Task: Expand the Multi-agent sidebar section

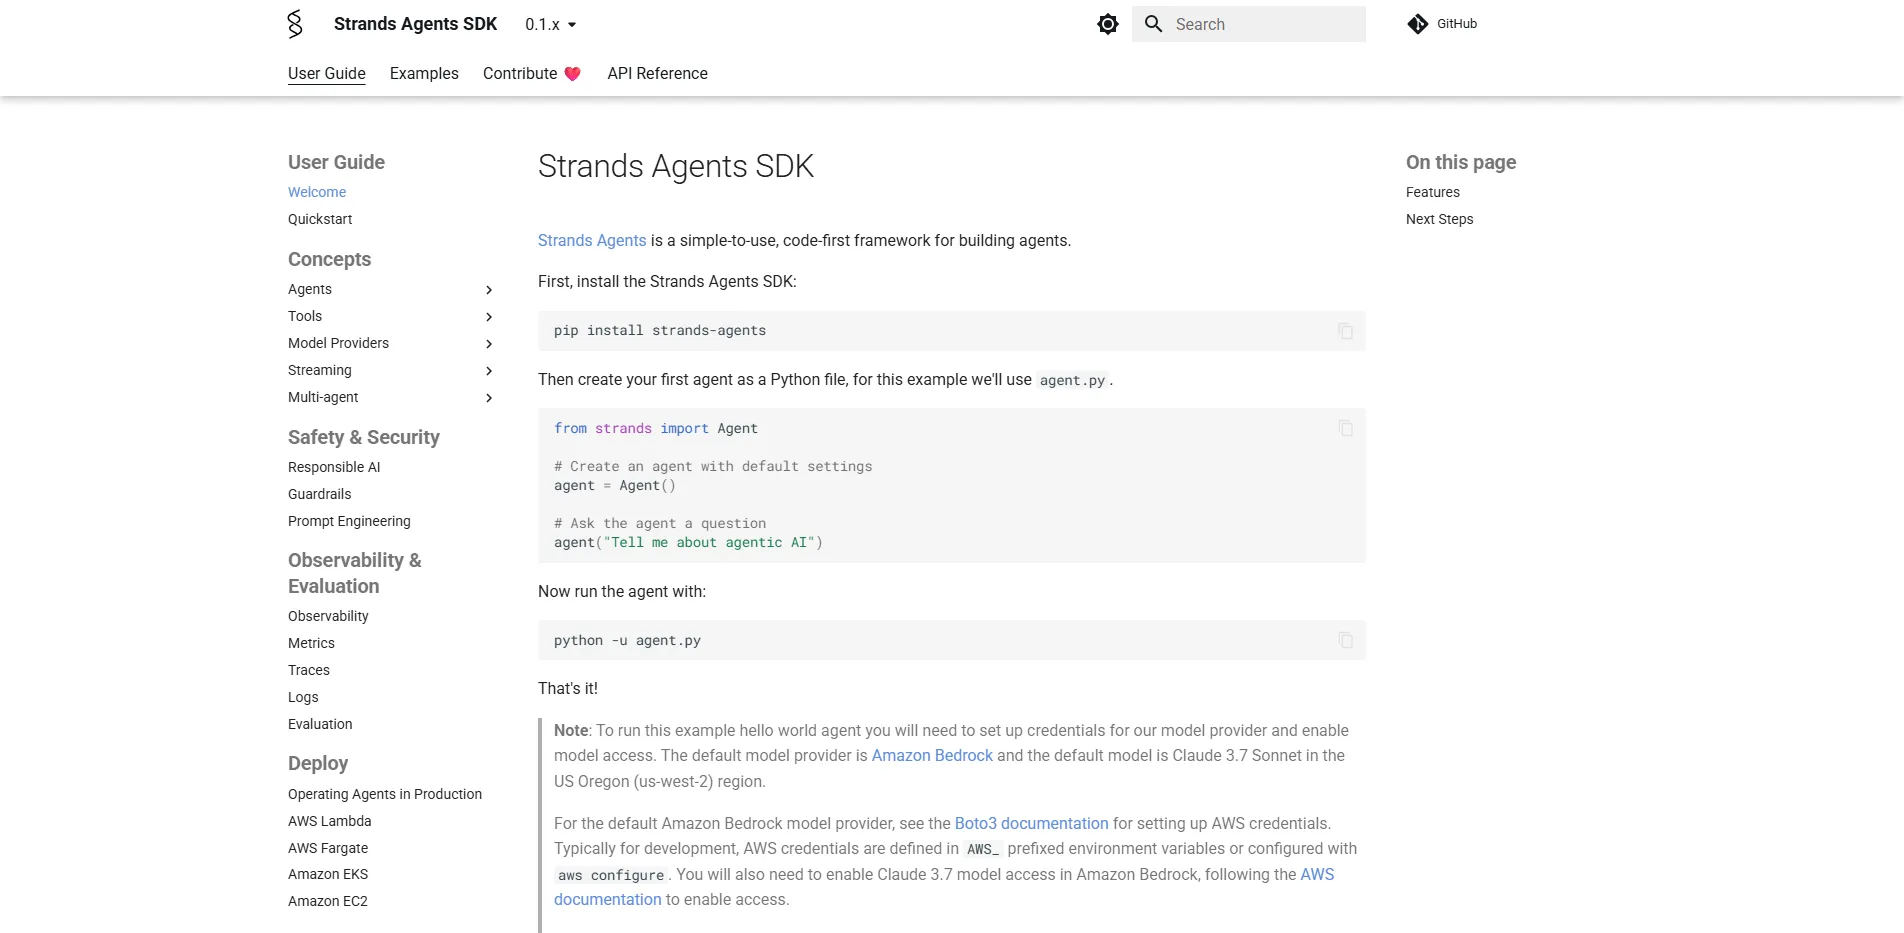Action: [x=489, y=398]
